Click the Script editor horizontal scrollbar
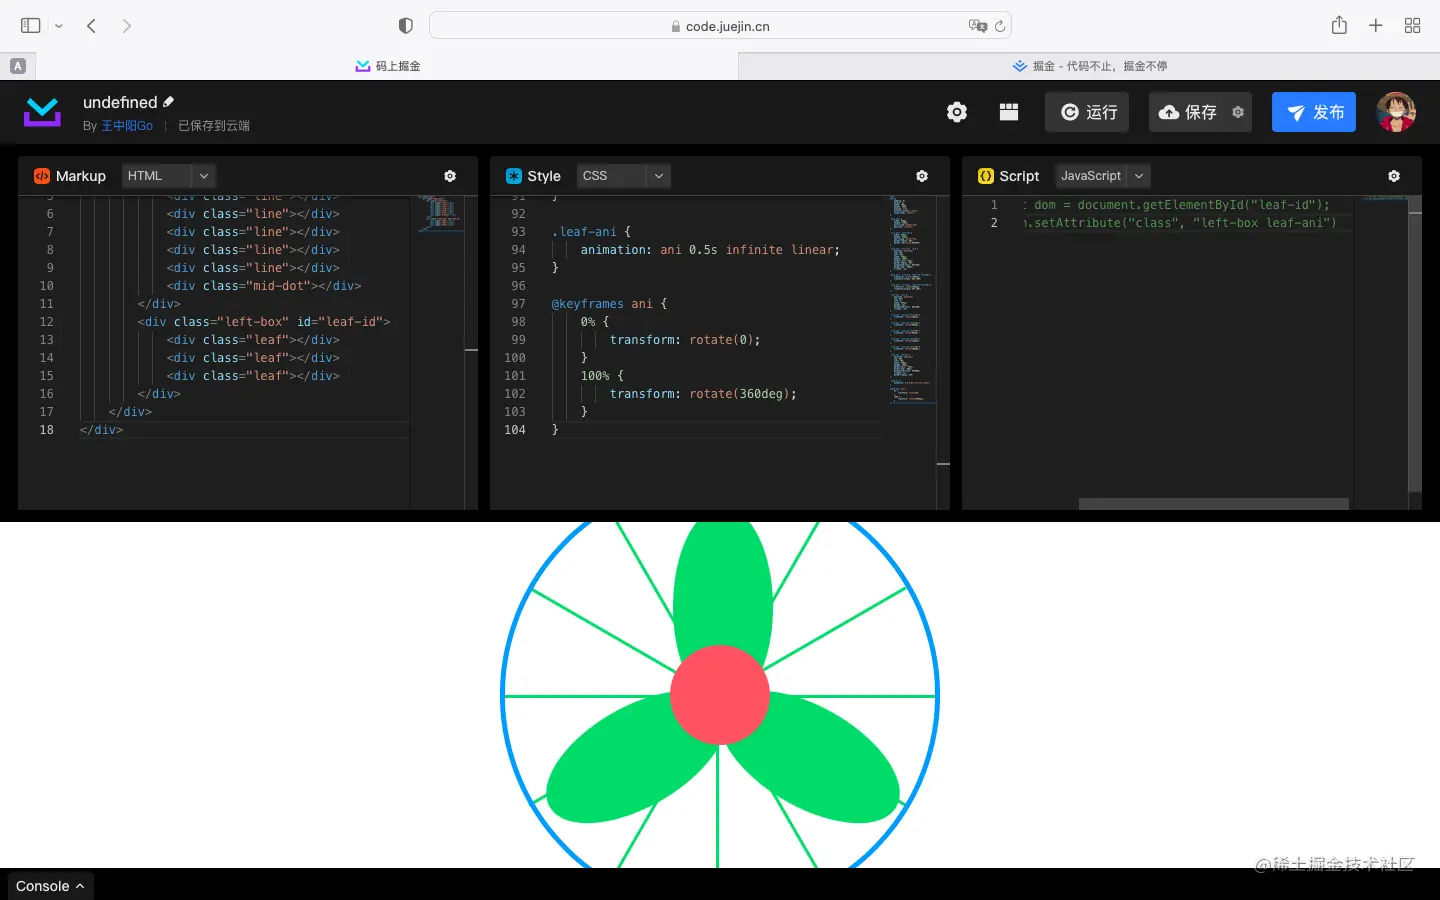The width and height of the screenshot is (1440, 900). (x=1213, y=504)
